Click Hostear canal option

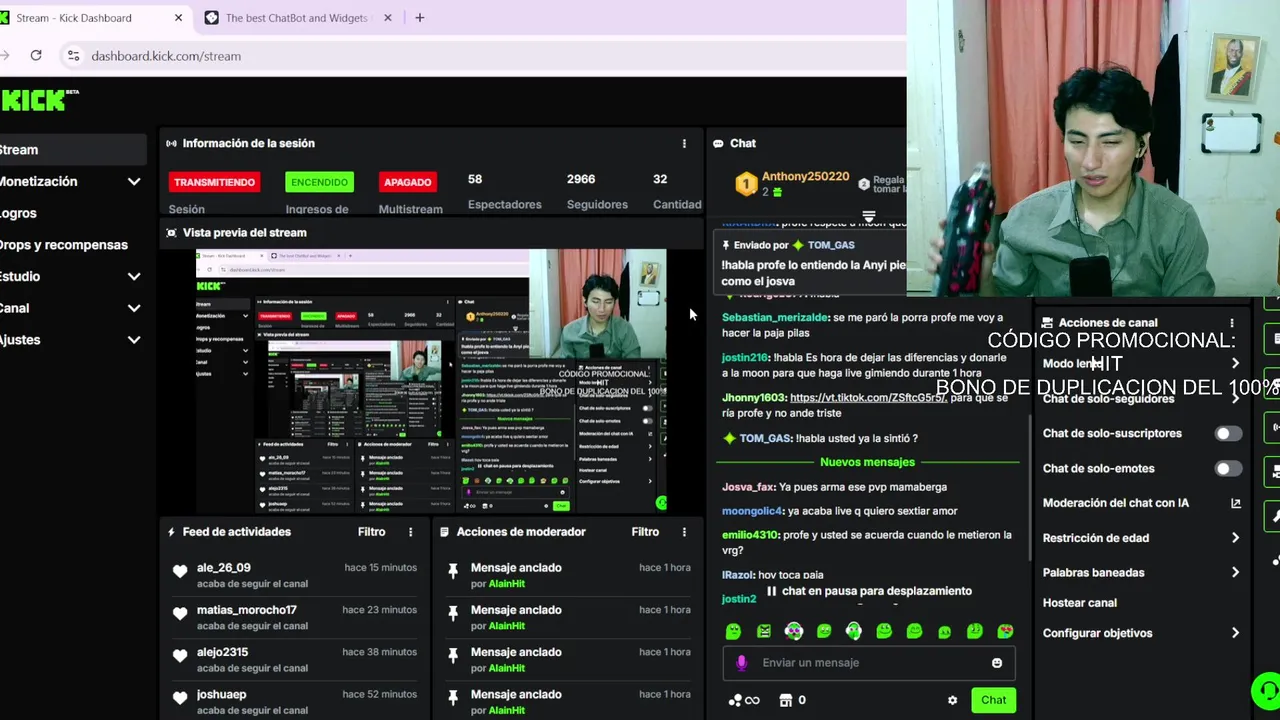click(1079, 603)
